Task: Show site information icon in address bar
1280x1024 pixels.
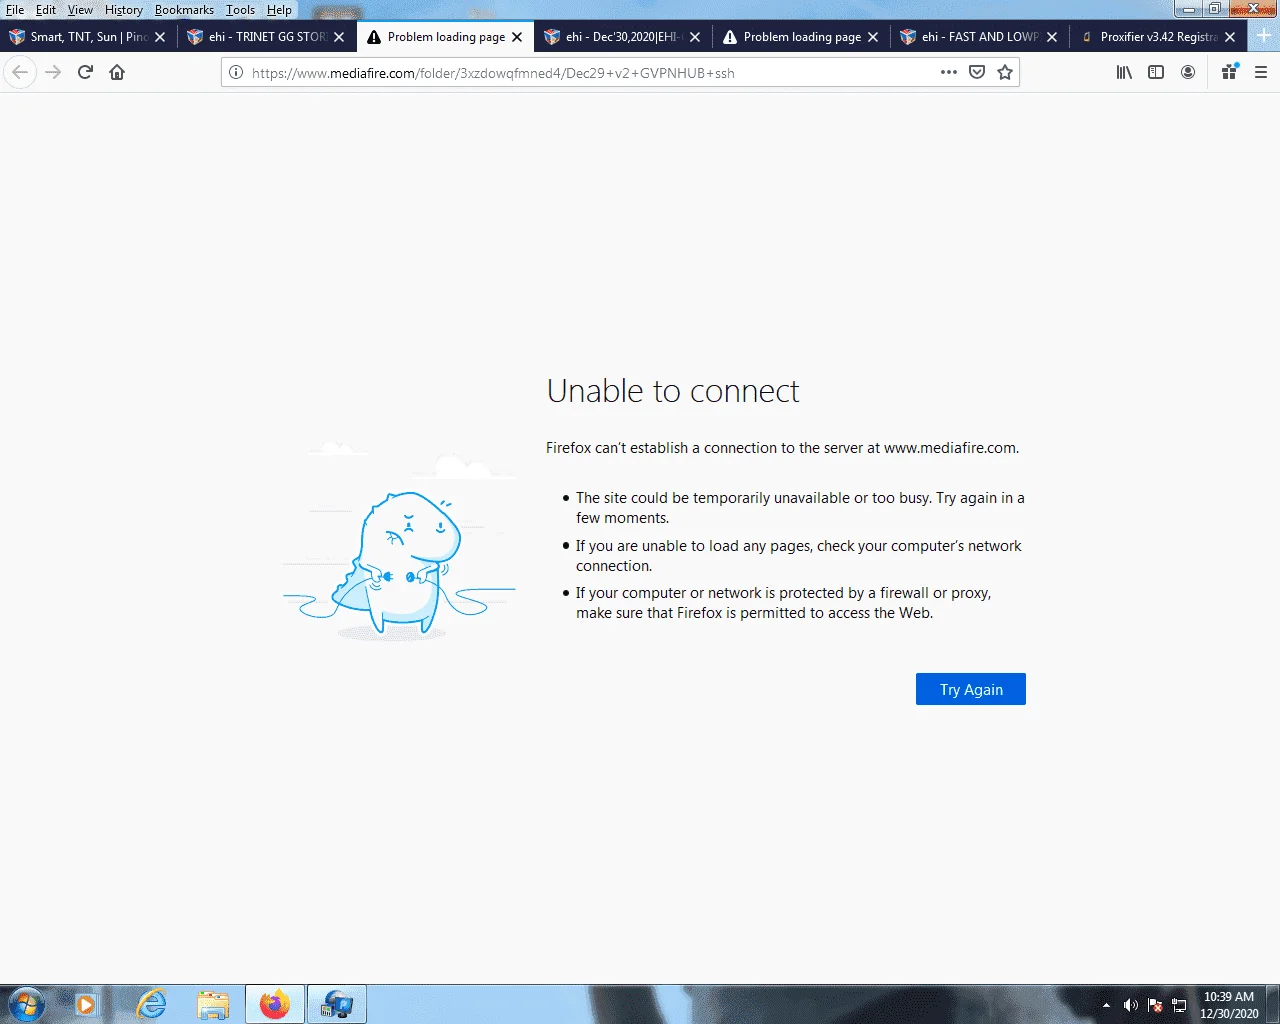Action: pyautogui.click(x=236, y=72)
